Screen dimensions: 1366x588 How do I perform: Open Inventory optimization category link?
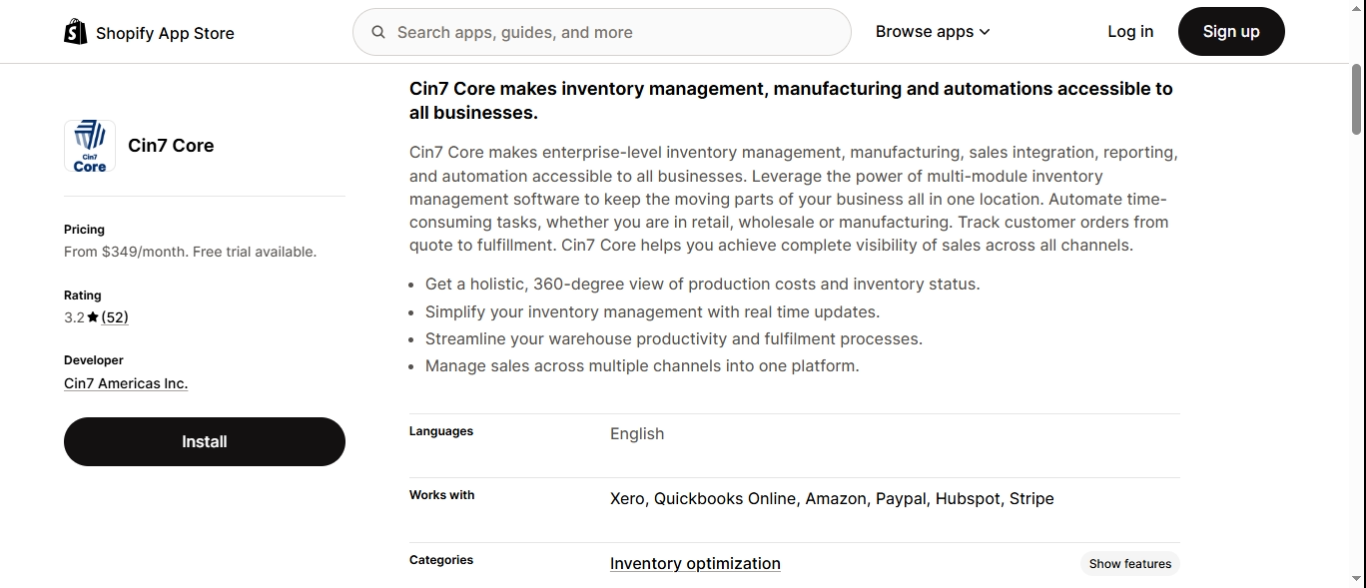(x=695, y=563)
